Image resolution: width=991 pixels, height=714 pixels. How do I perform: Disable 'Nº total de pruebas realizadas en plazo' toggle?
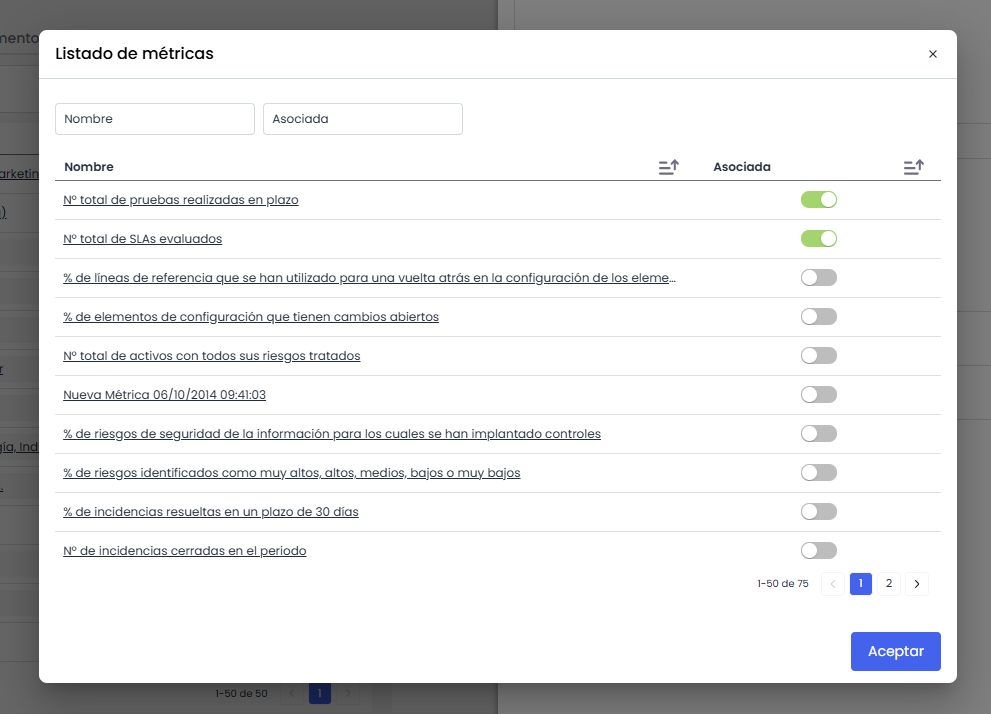point(818,200)
